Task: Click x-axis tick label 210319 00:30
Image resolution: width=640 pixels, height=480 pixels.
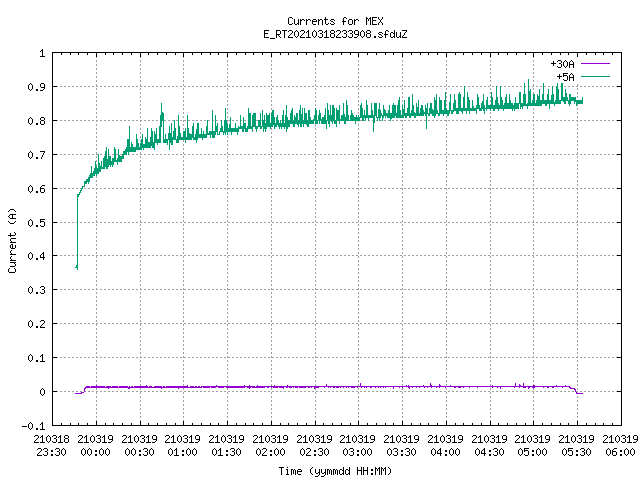Action: click(x=140, y=445)
